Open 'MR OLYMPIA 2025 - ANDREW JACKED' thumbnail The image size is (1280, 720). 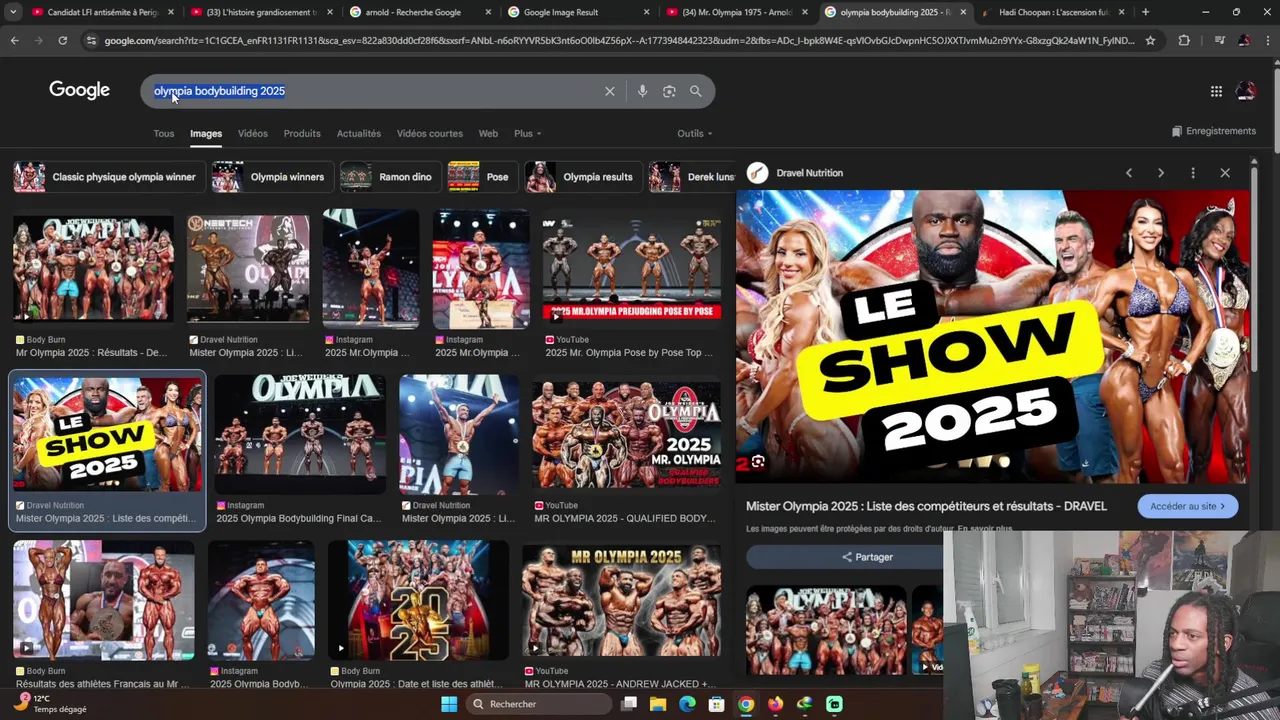tap(621, 599)
